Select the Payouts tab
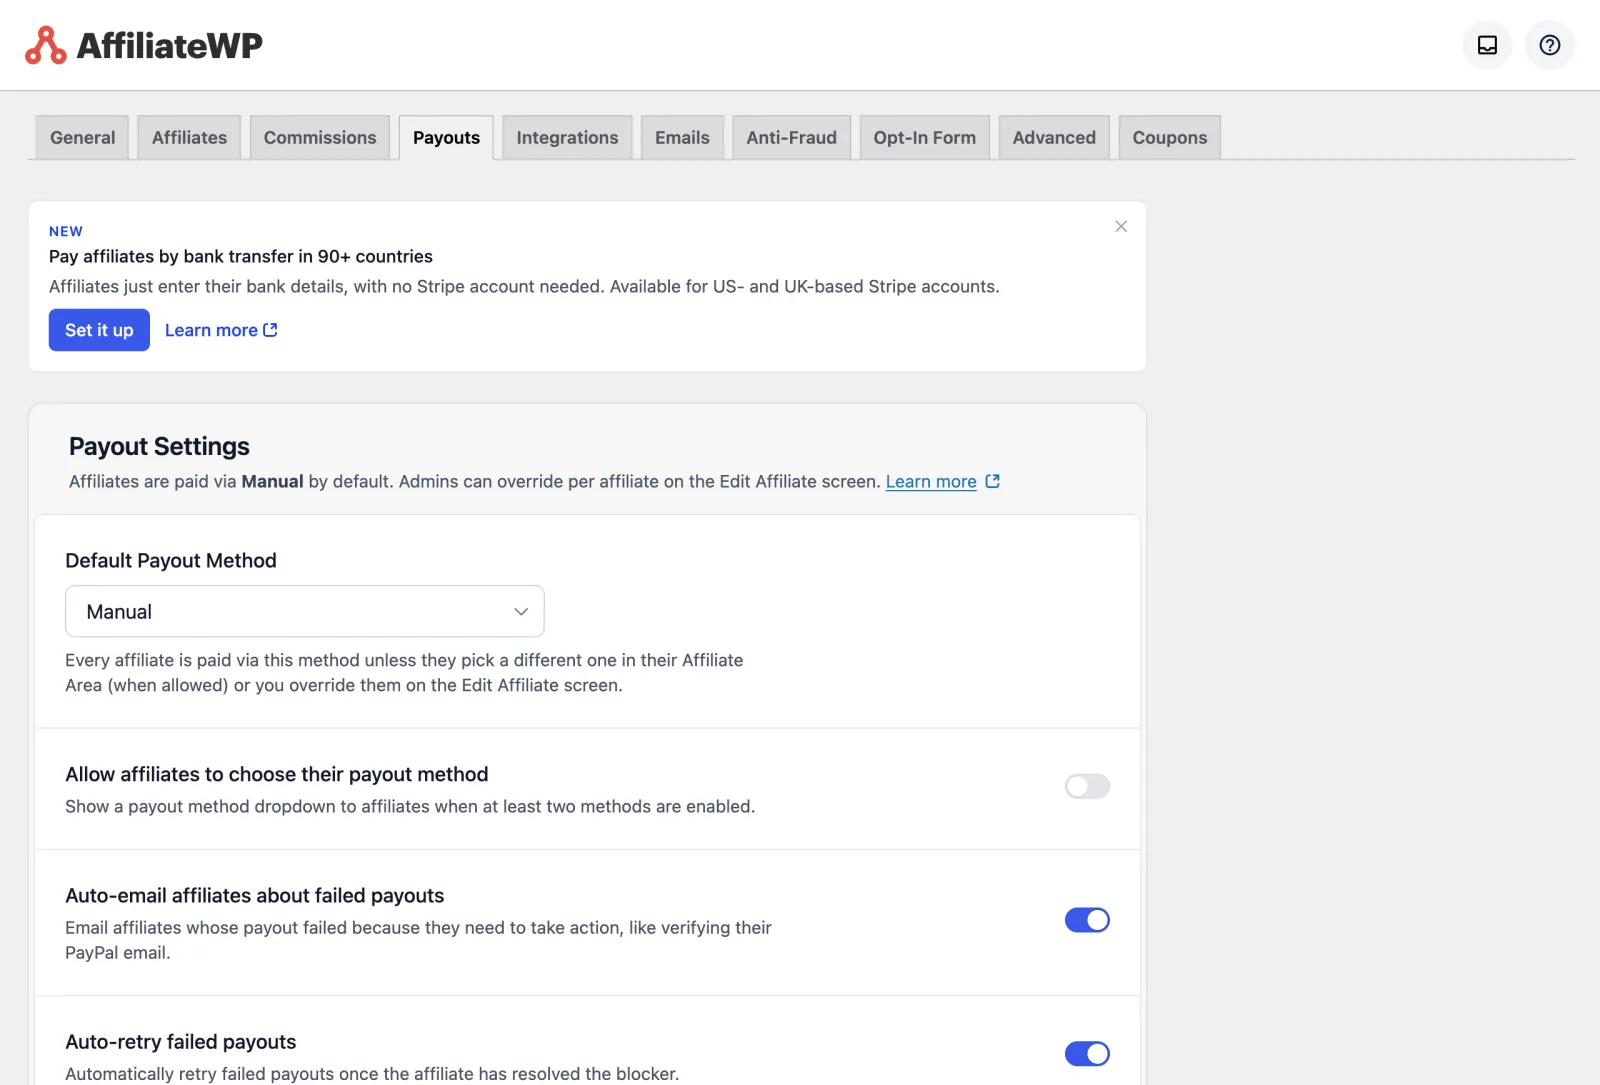This screenshot has height=1085, width=1600. point(446,138)
